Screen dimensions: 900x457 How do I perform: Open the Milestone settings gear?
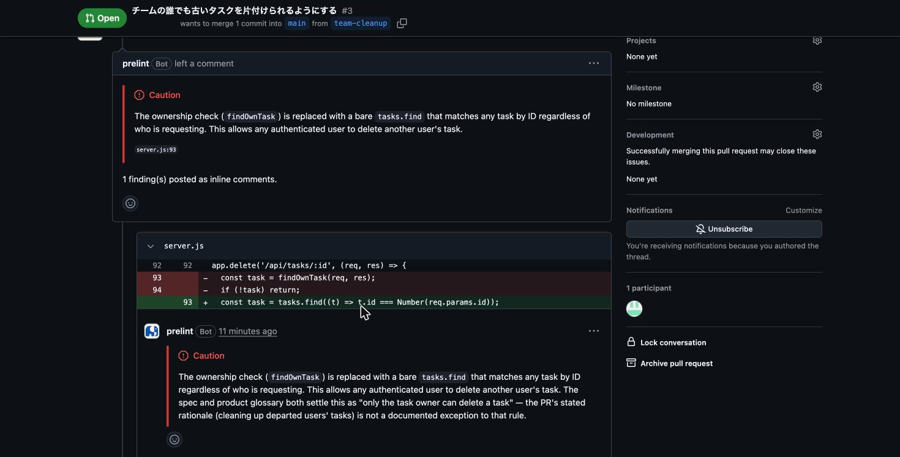click(x=817, y=87)
